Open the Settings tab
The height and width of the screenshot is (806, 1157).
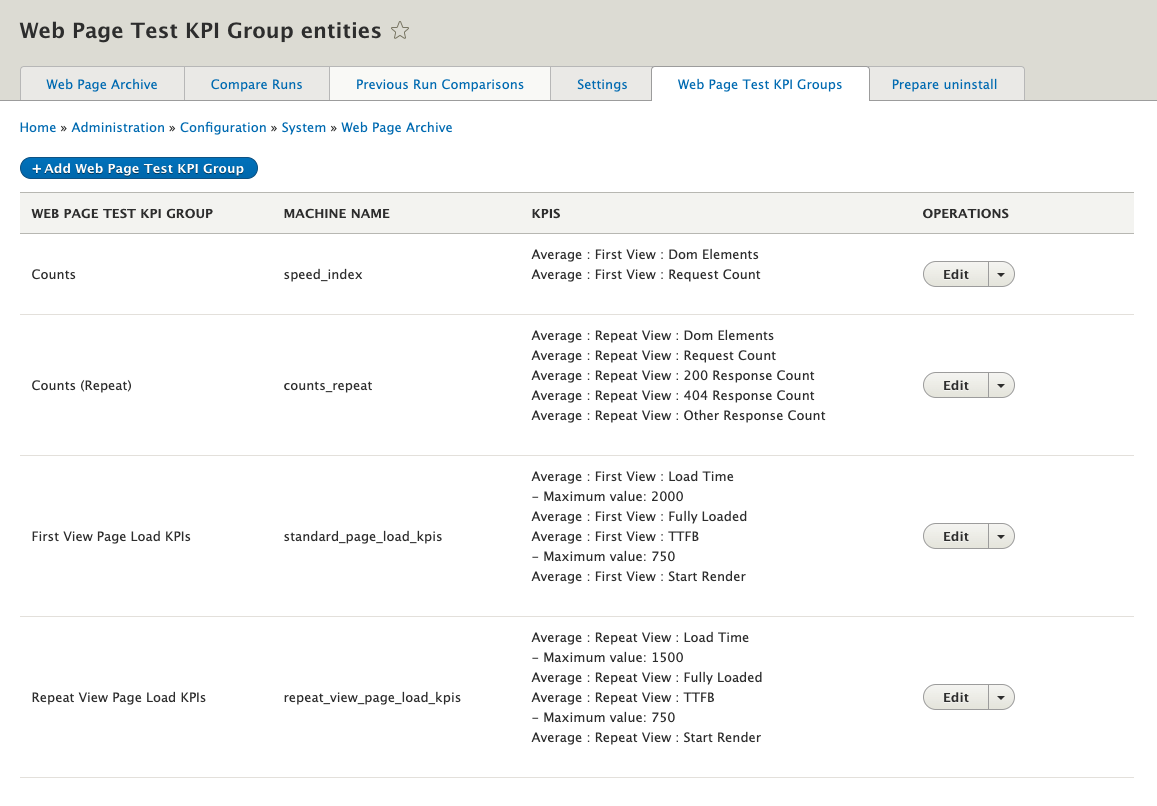(601, 84)
